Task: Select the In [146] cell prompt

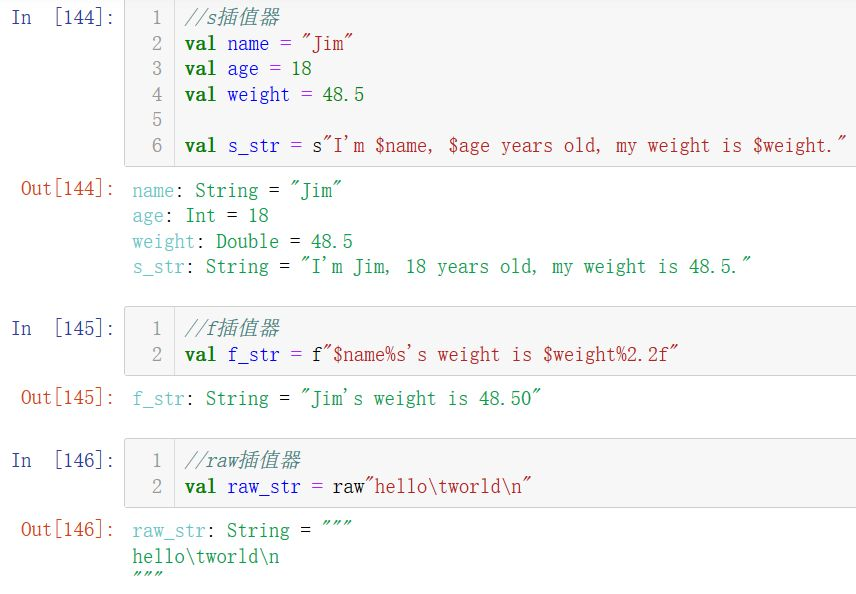Action: pyautogui.click(x=62, y=460)
